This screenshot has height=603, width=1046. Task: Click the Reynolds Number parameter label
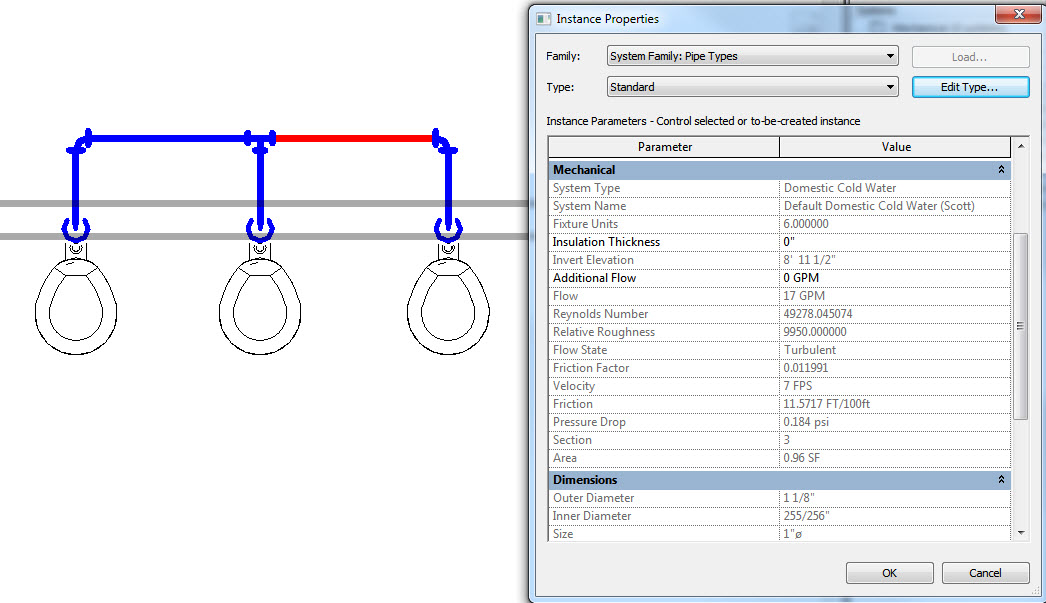click(x=600, y=314)
